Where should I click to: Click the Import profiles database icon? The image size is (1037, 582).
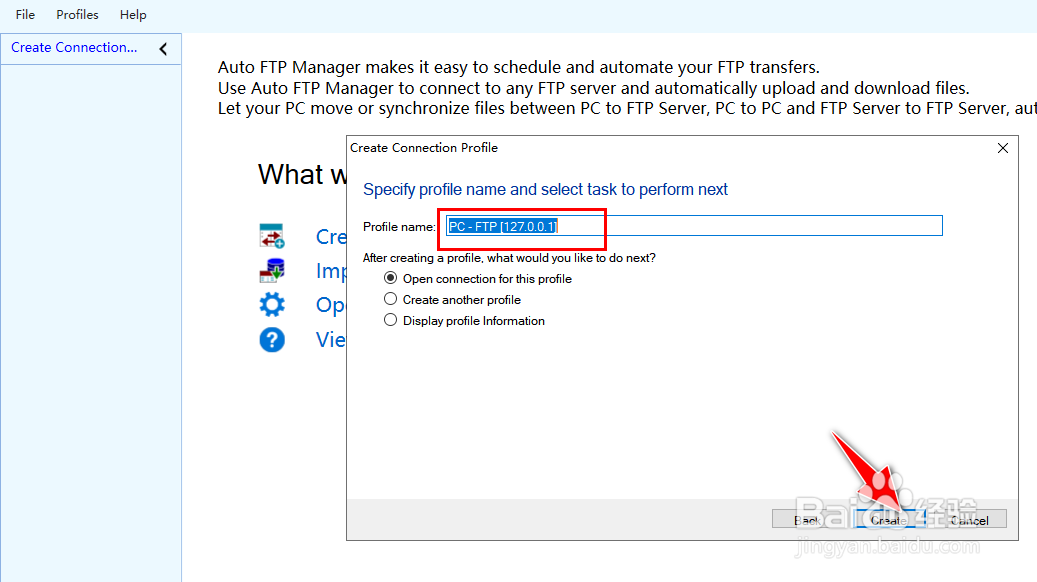272,270
